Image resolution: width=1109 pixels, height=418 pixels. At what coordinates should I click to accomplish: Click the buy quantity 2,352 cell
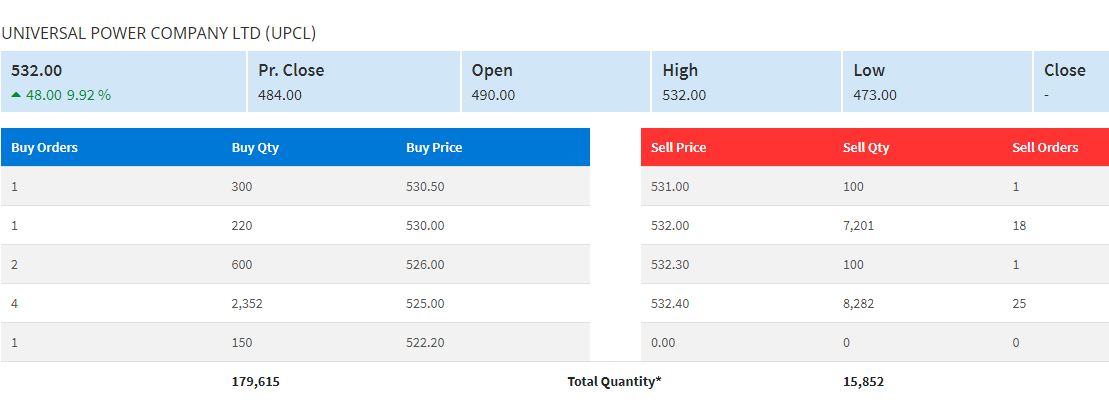(247, 303)
